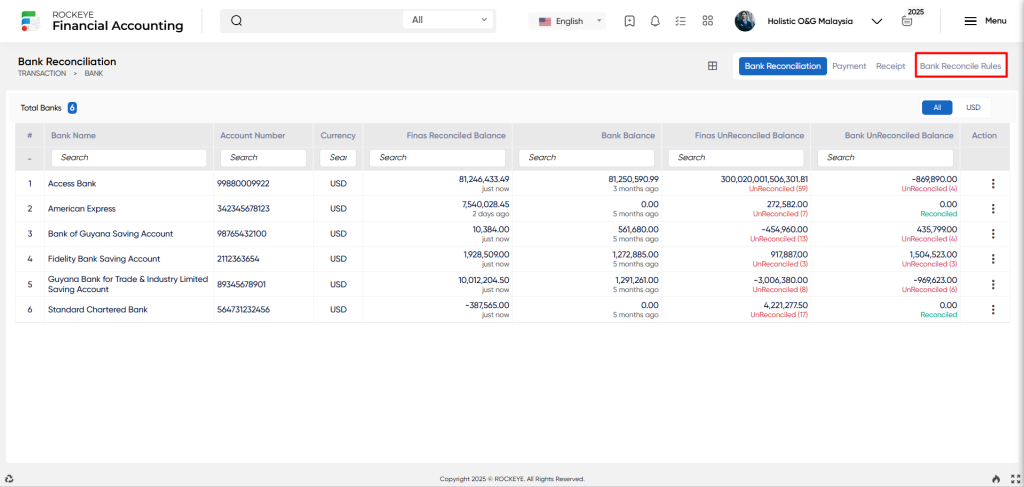Click the table layout grid icon
Viewport: 1024px width, 487px height.
click(x=712, y=66)
